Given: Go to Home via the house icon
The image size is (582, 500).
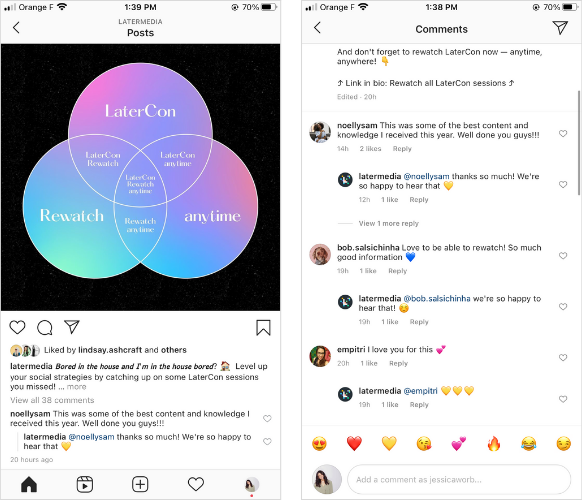Looking at the screenshot, I should (x=29, y=484).
